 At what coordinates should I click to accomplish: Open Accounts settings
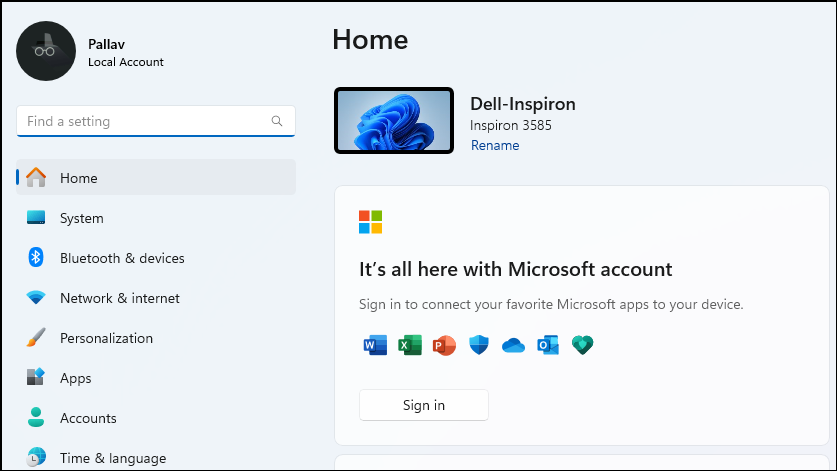click(x=156, y=418)
